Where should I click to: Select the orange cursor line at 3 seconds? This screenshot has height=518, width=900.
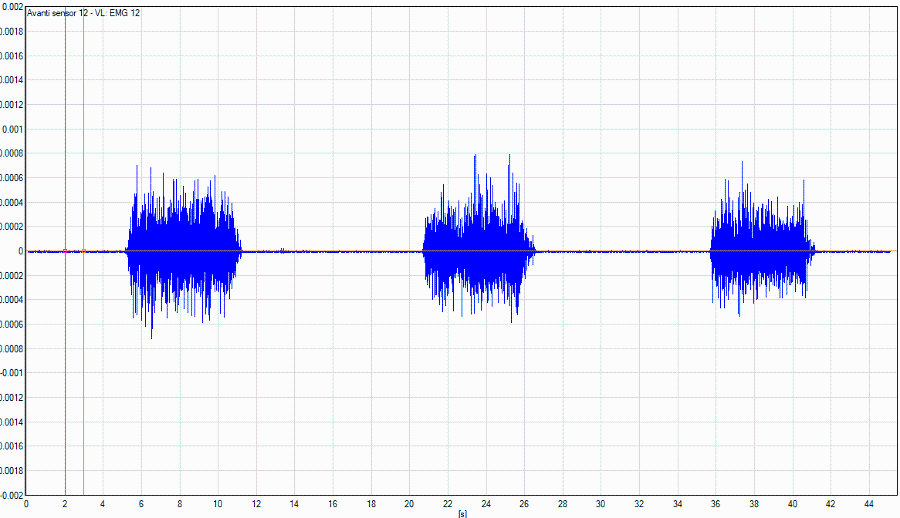tap(84, 251)
